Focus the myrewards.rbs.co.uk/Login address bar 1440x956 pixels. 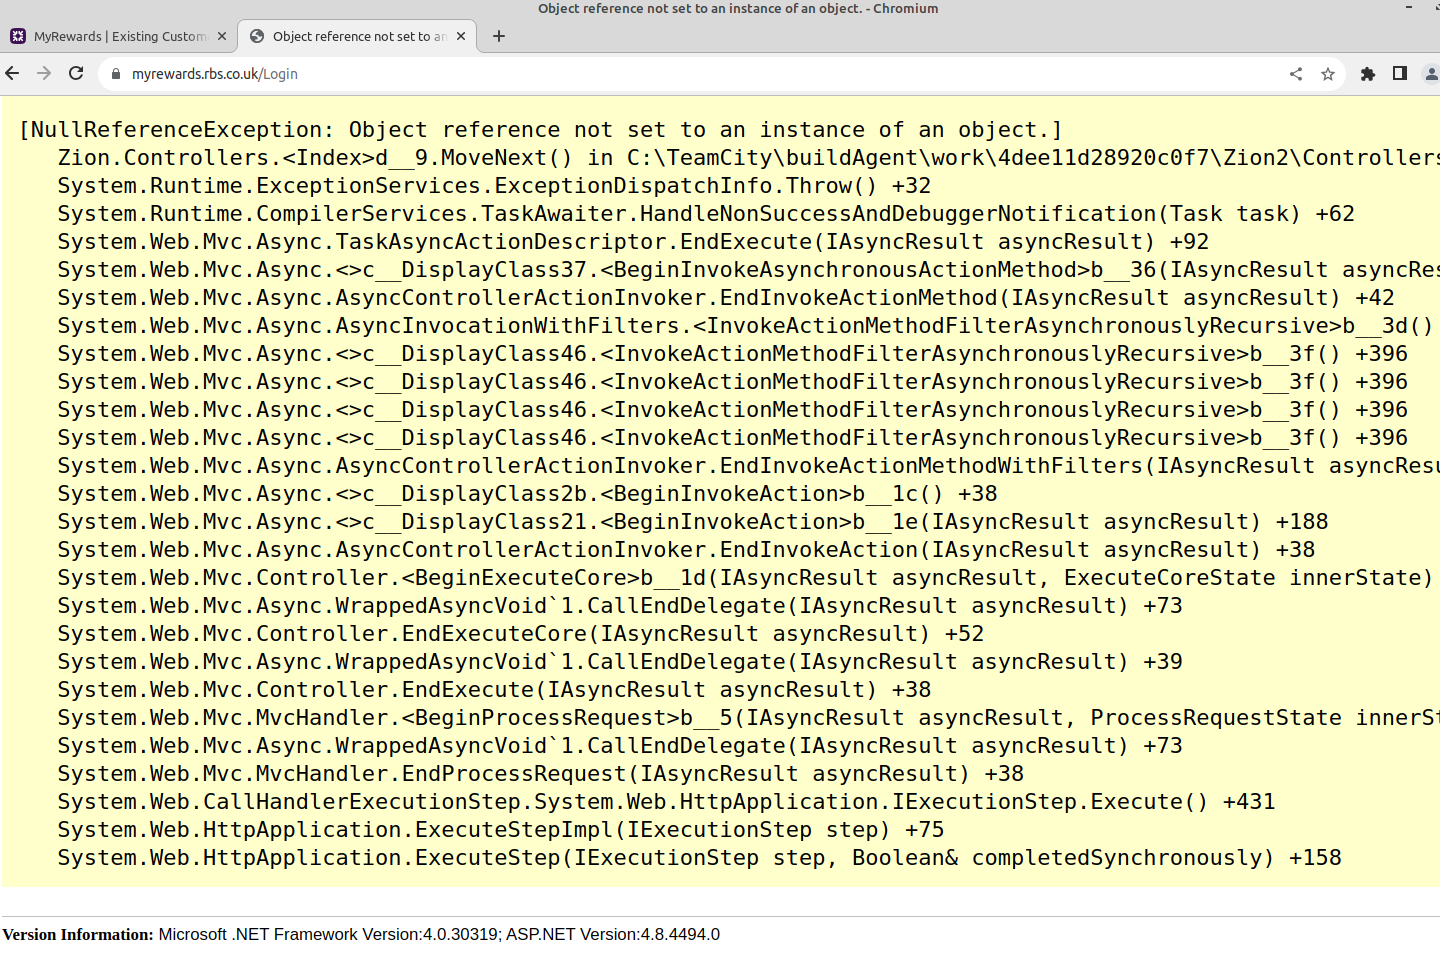point(700,74)
